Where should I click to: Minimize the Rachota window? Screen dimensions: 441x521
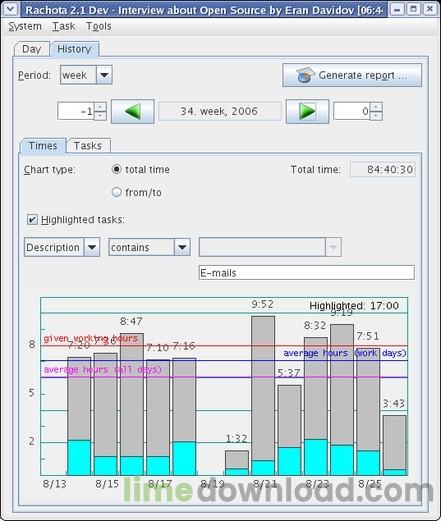click(397, 9)
